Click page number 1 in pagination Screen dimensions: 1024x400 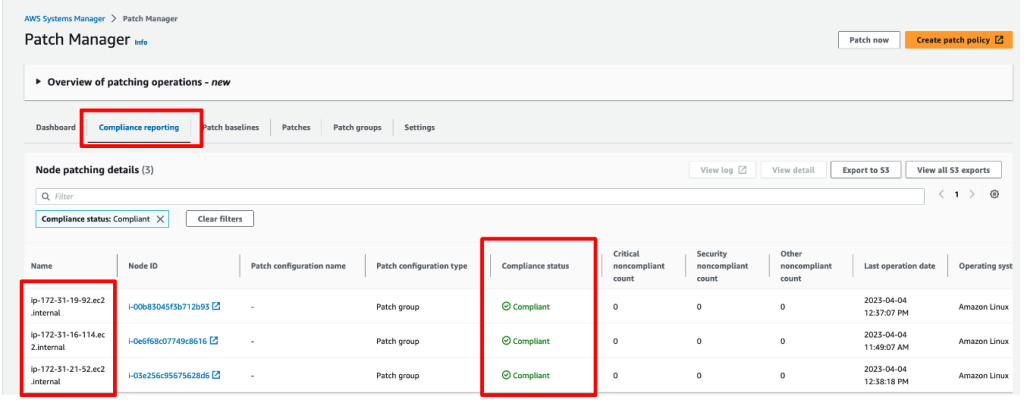957,194
